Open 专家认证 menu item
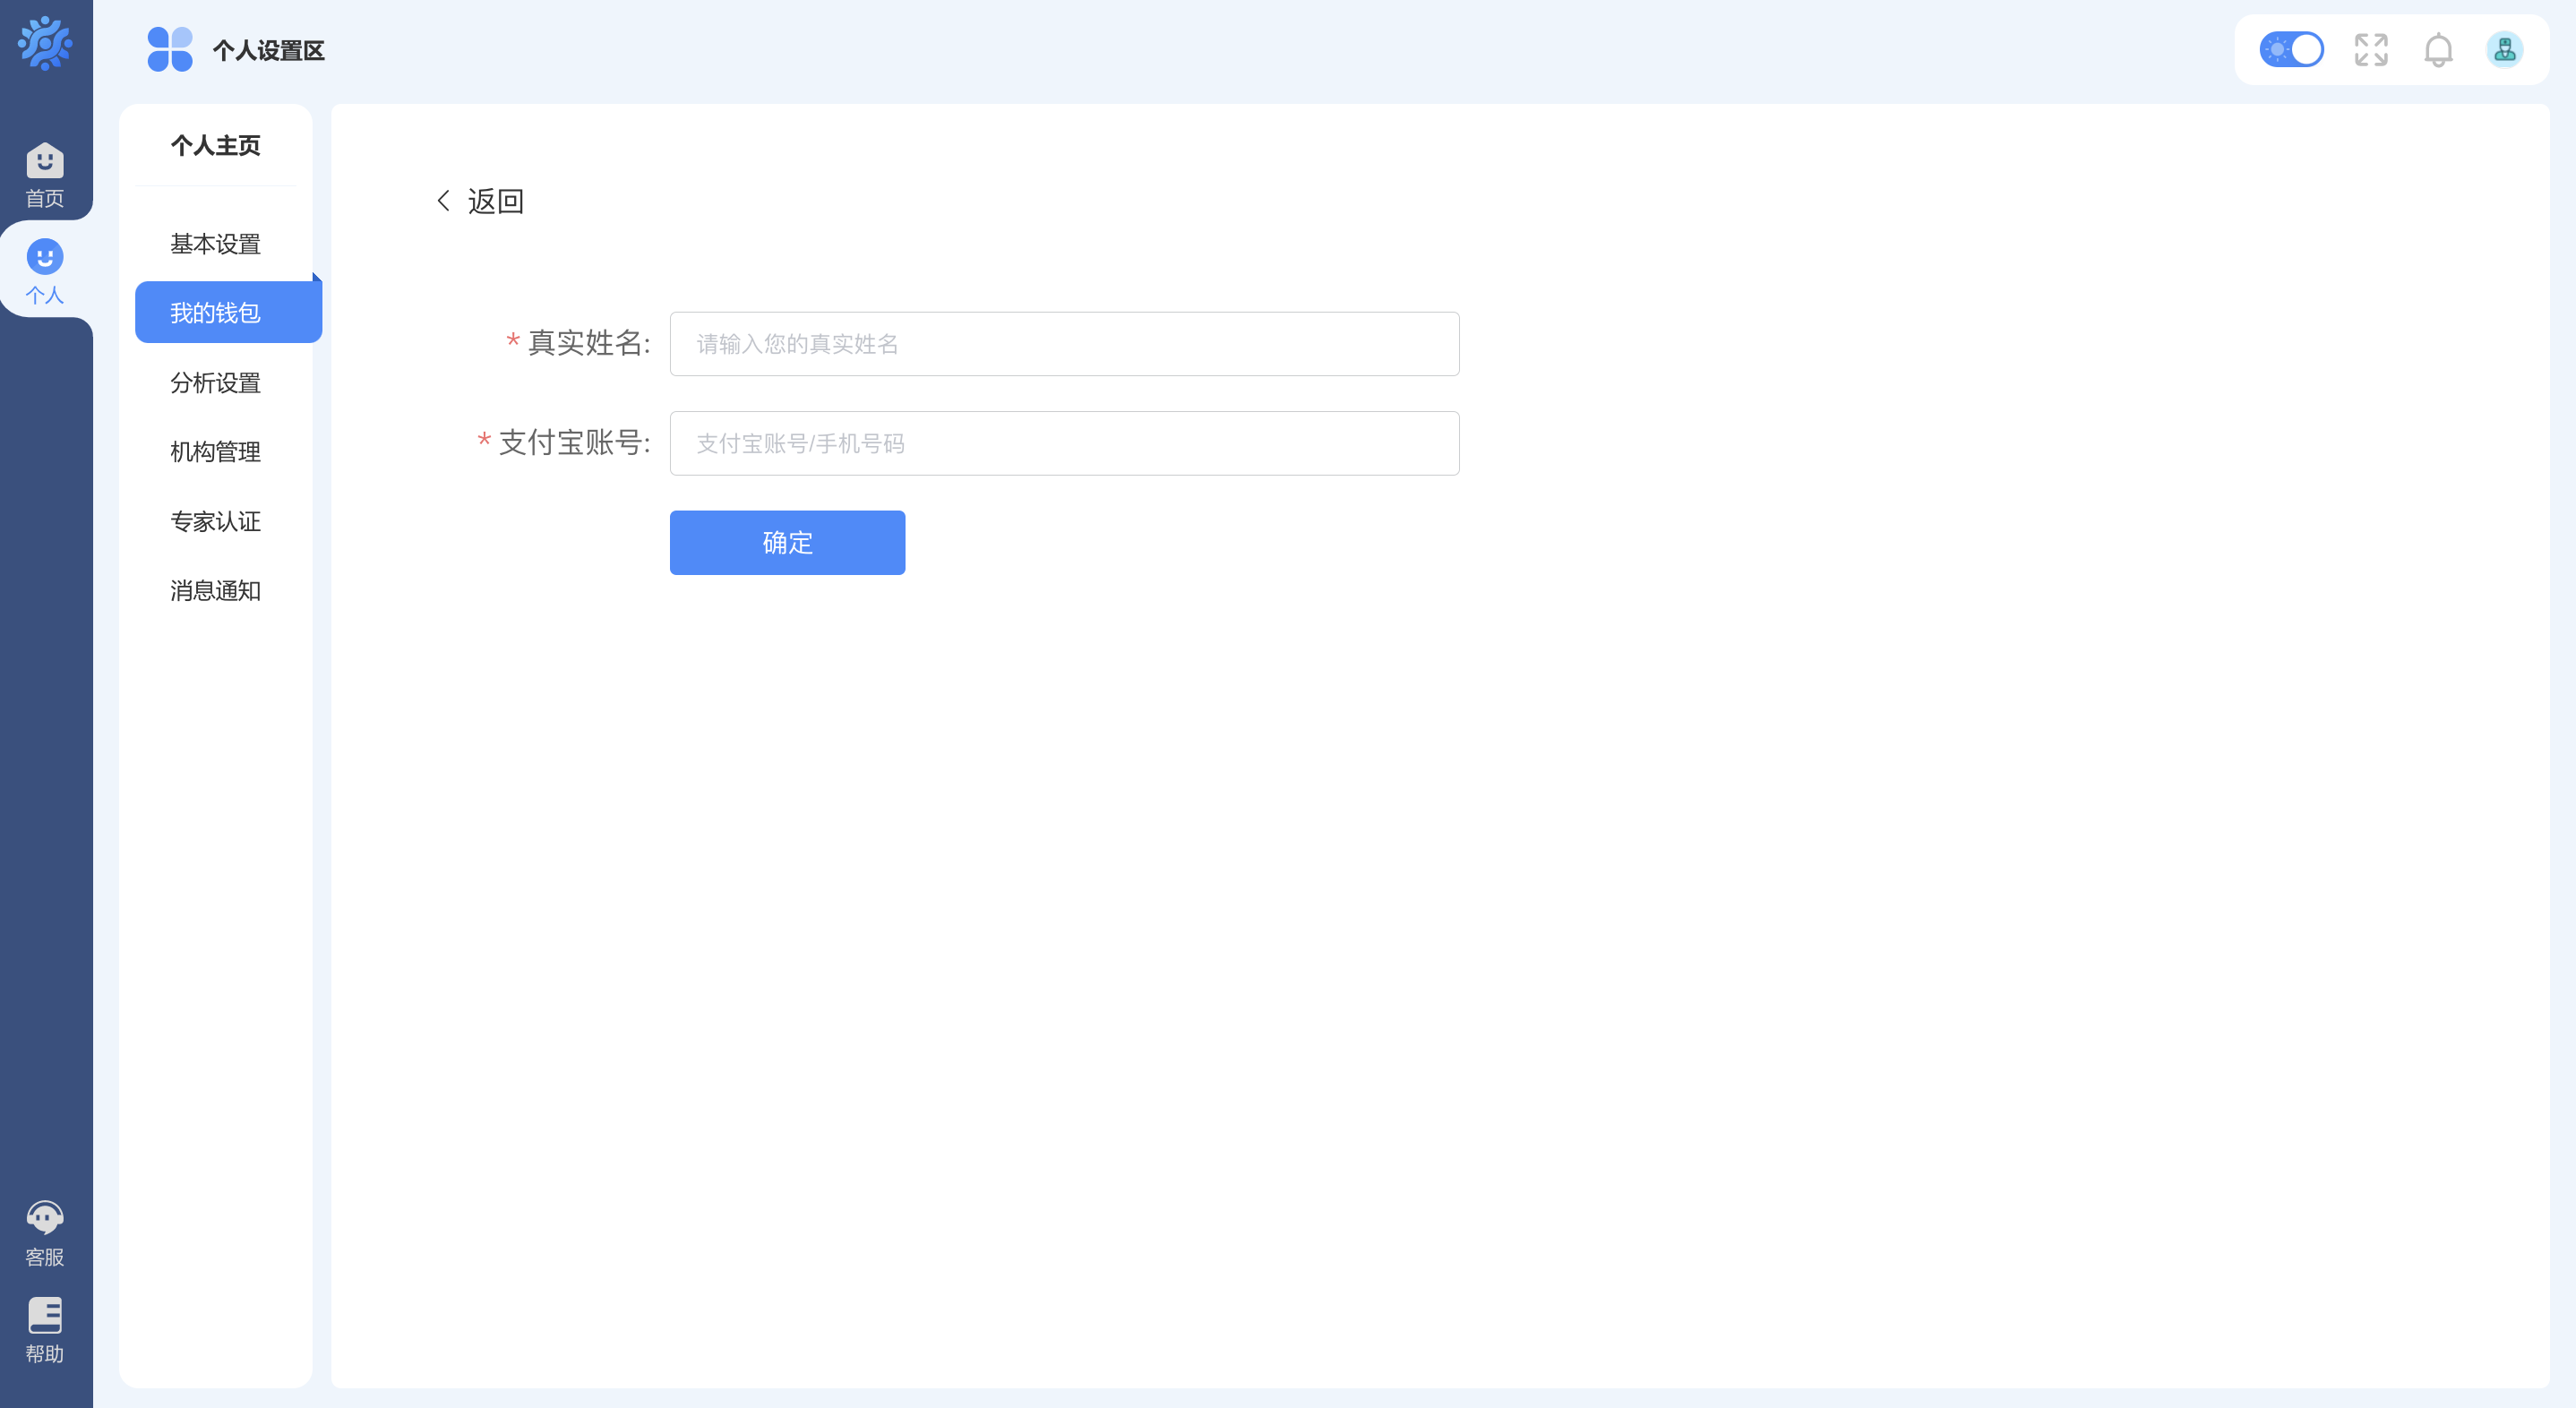 click(215, 522)
